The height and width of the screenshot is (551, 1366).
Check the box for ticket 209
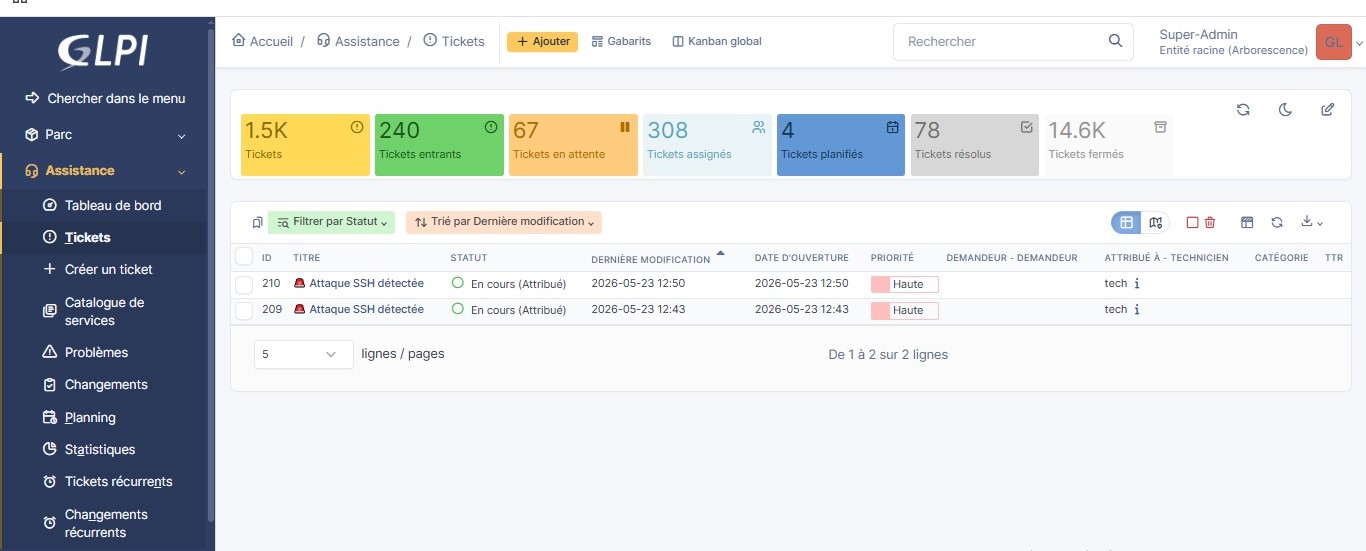(x=244, y=311)
